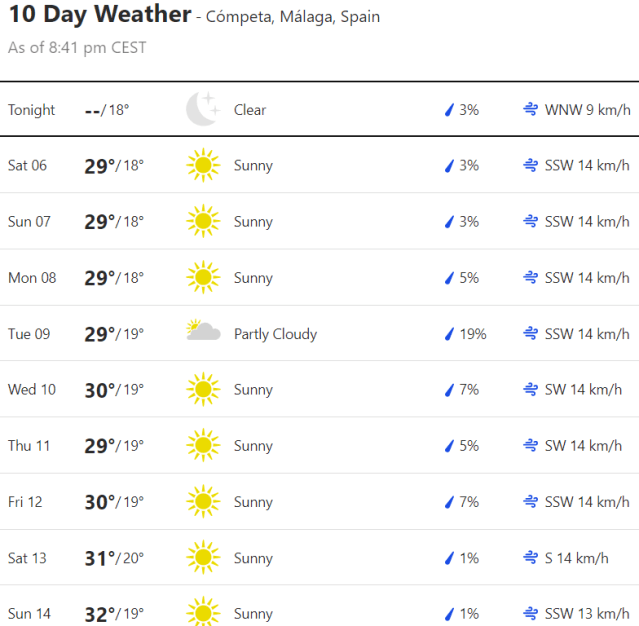The image size is (639, 626).
Task: Click the moon icon for Tonight
Action: tap(203, 109)
